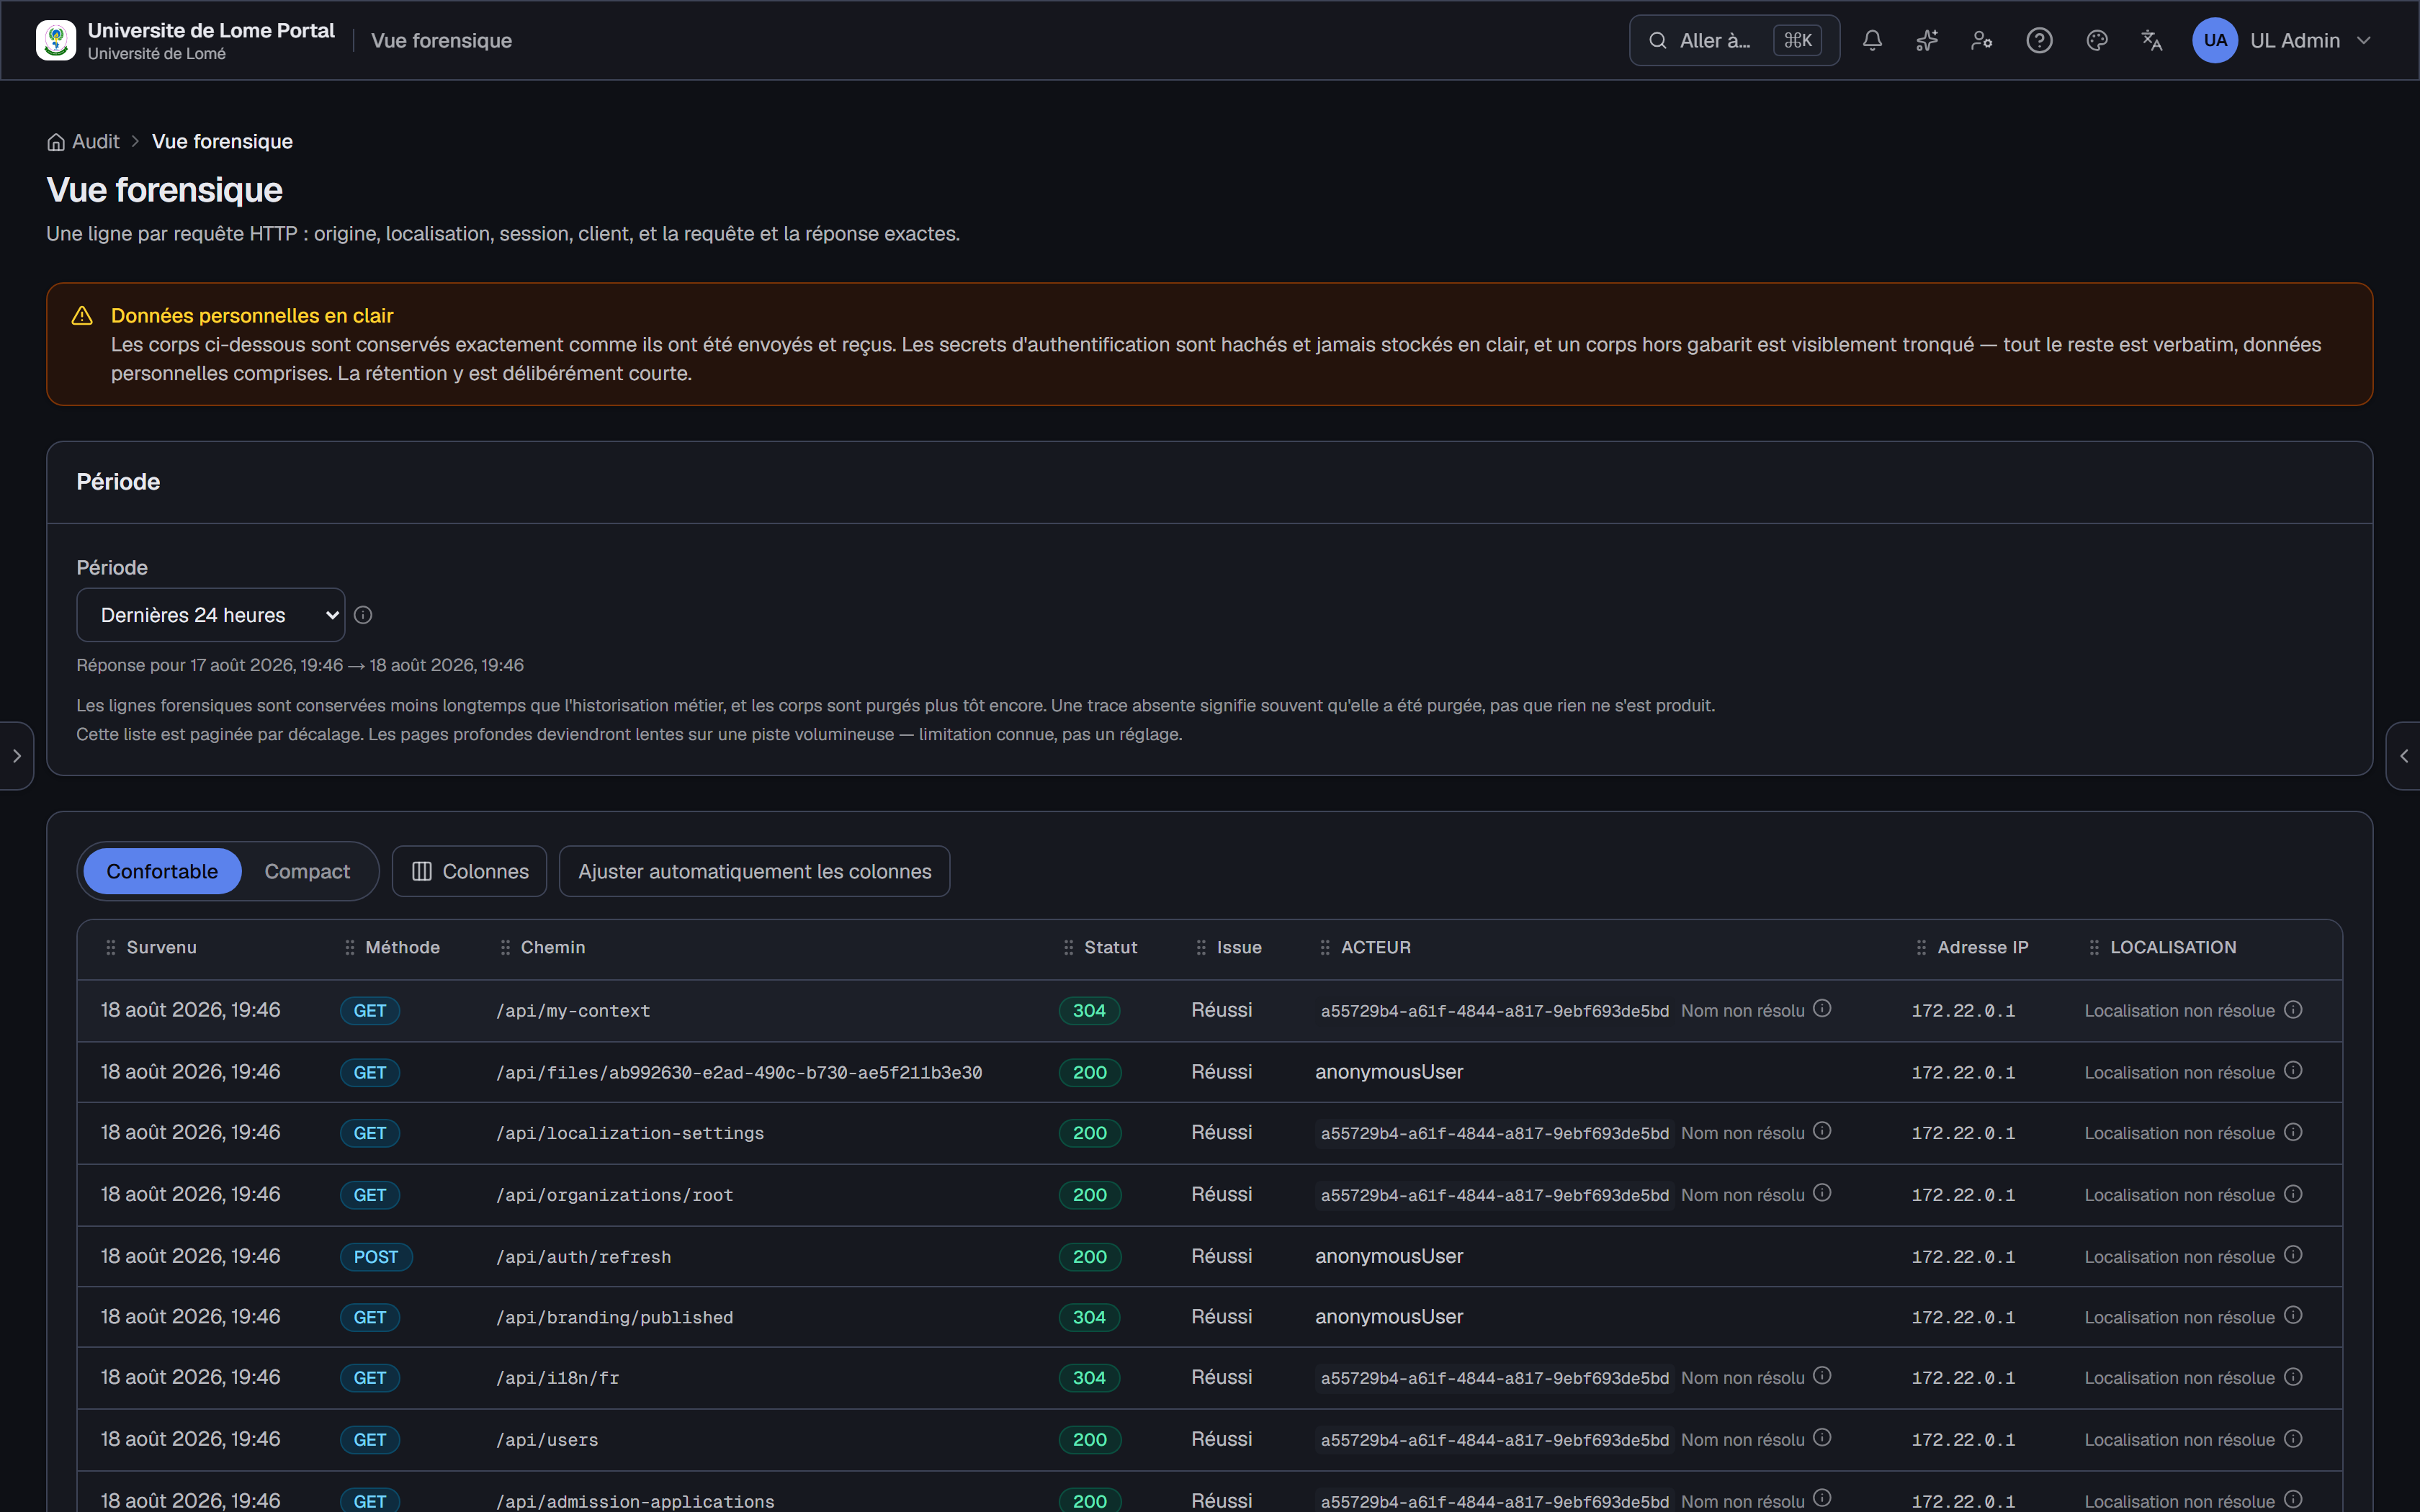Click path /api/auth/refresh
Viewport: 2420px width, 1512px height.
coord(584,1257)
